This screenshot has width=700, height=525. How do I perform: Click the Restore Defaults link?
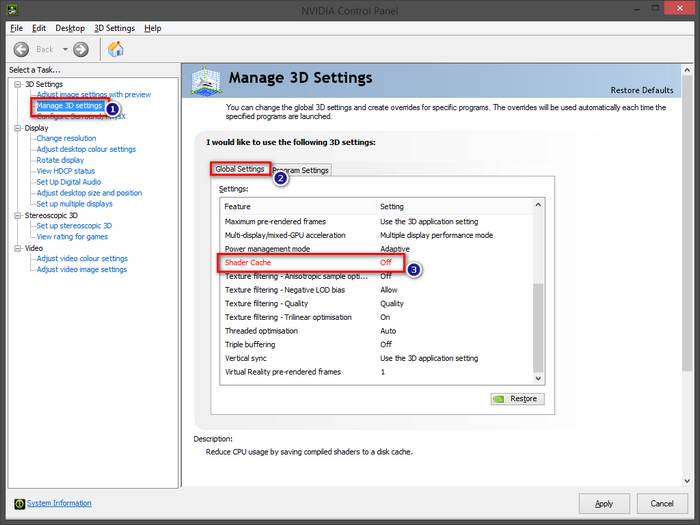coord(642,90)
